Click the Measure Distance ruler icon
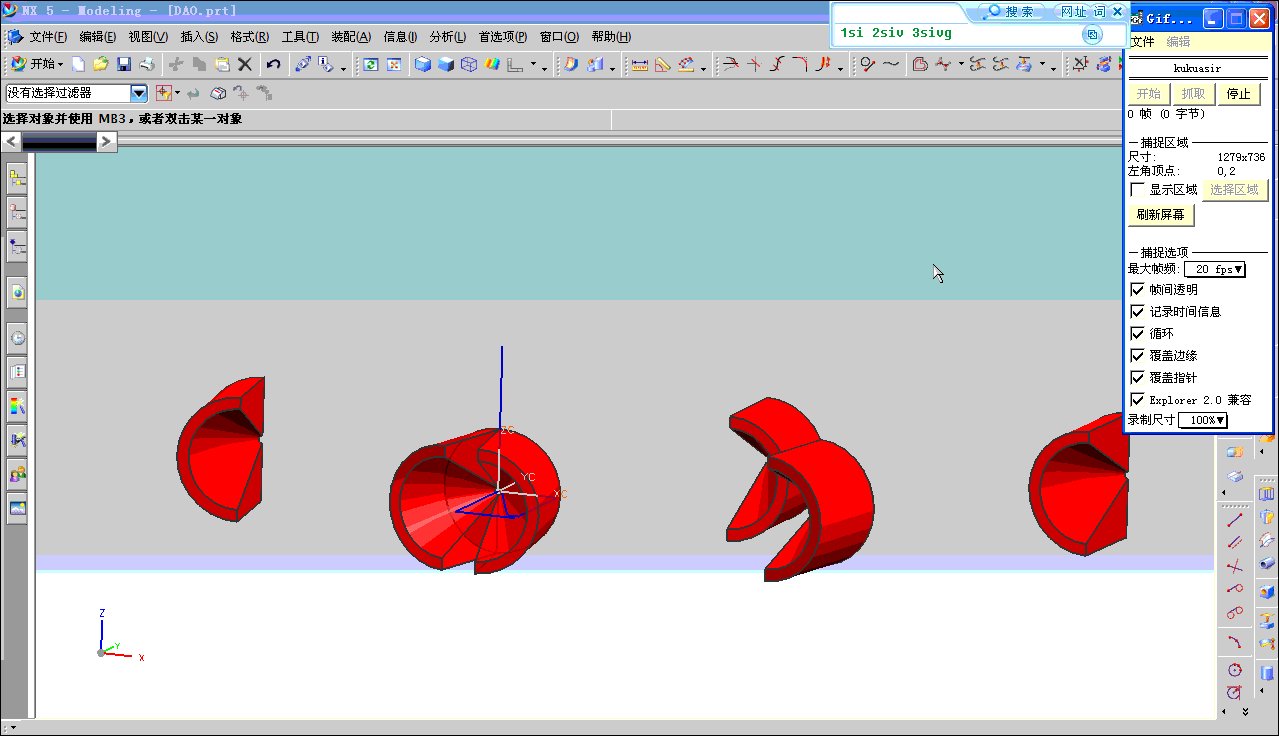The height and width of the screenshot is (736, 1279). pos(640,64)
